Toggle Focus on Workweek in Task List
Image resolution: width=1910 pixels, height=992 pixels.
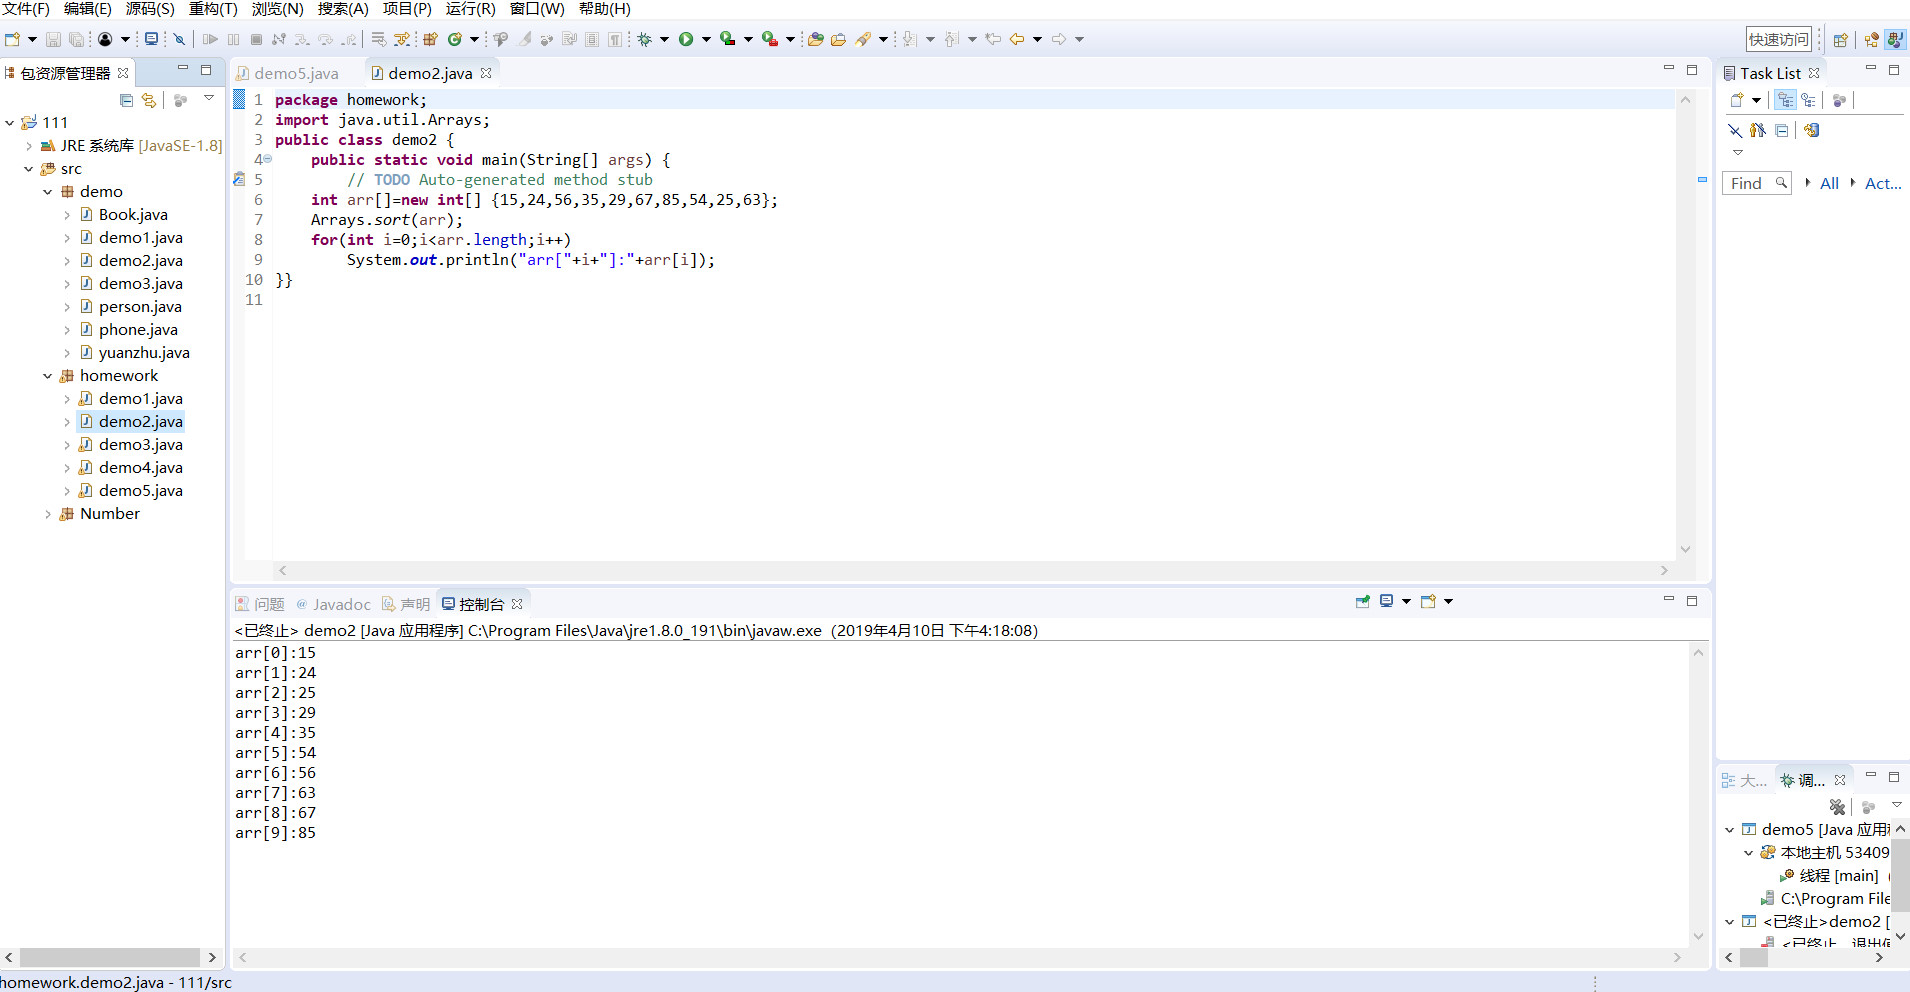[1839, 100]
